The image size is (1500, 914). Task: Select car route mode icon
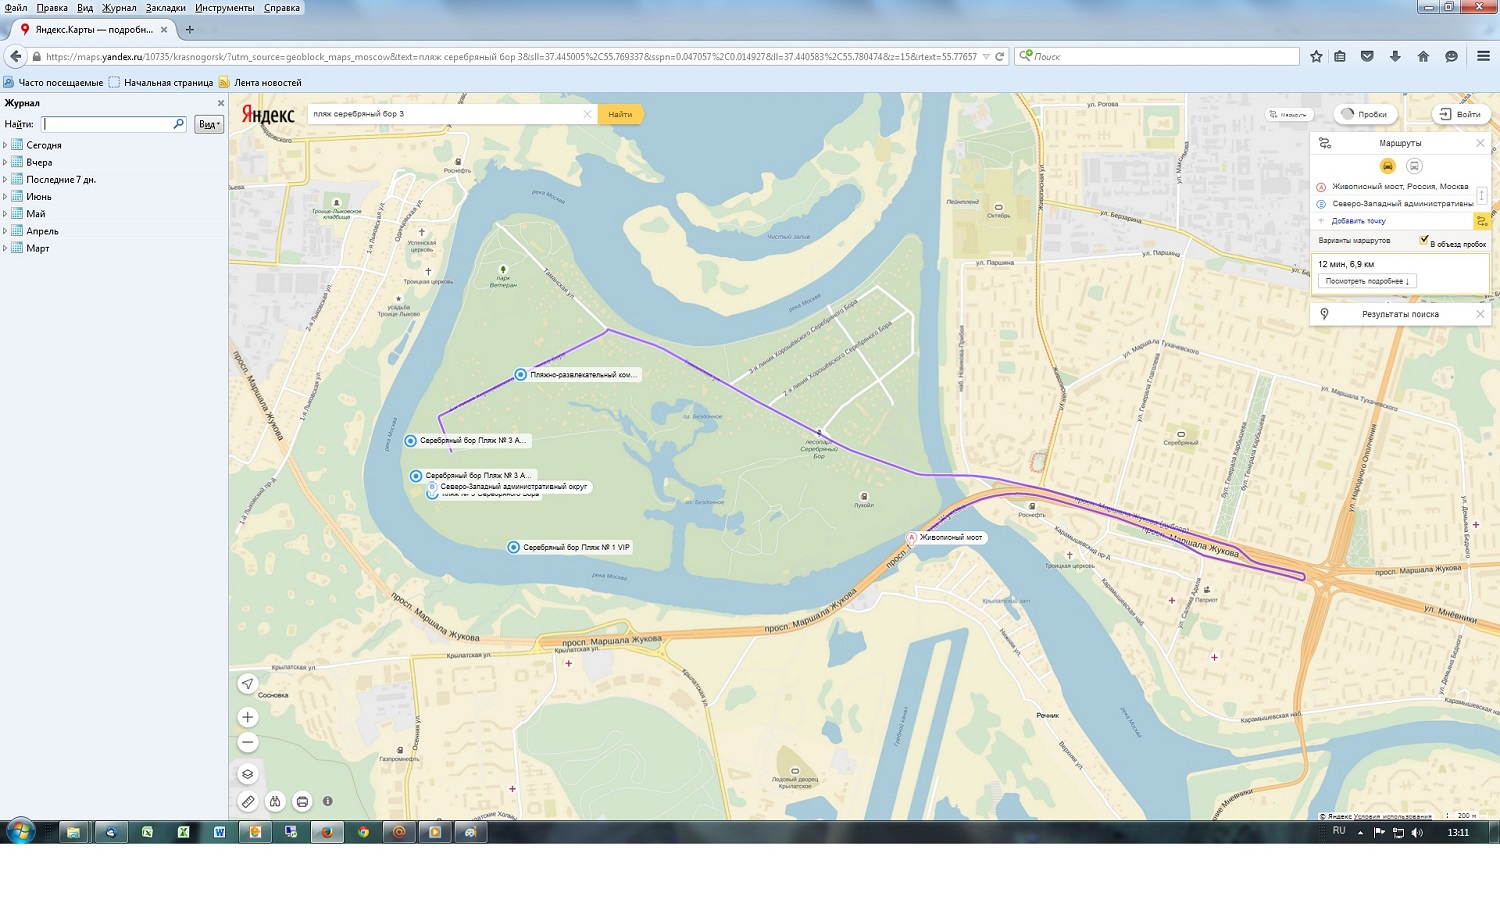tap(1387, 166)
